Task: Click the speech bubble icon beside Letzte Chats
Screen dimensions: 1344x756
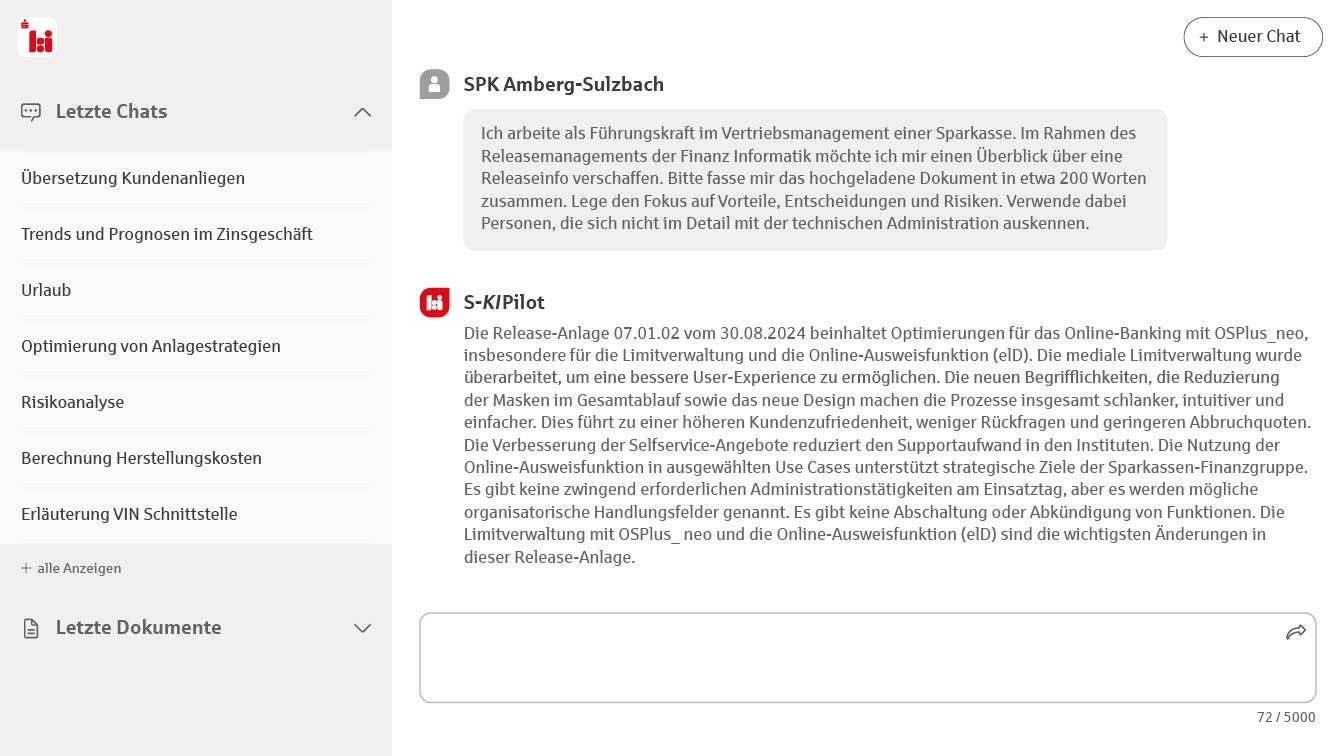Action: pyautogui.click(x=31, y=112)
